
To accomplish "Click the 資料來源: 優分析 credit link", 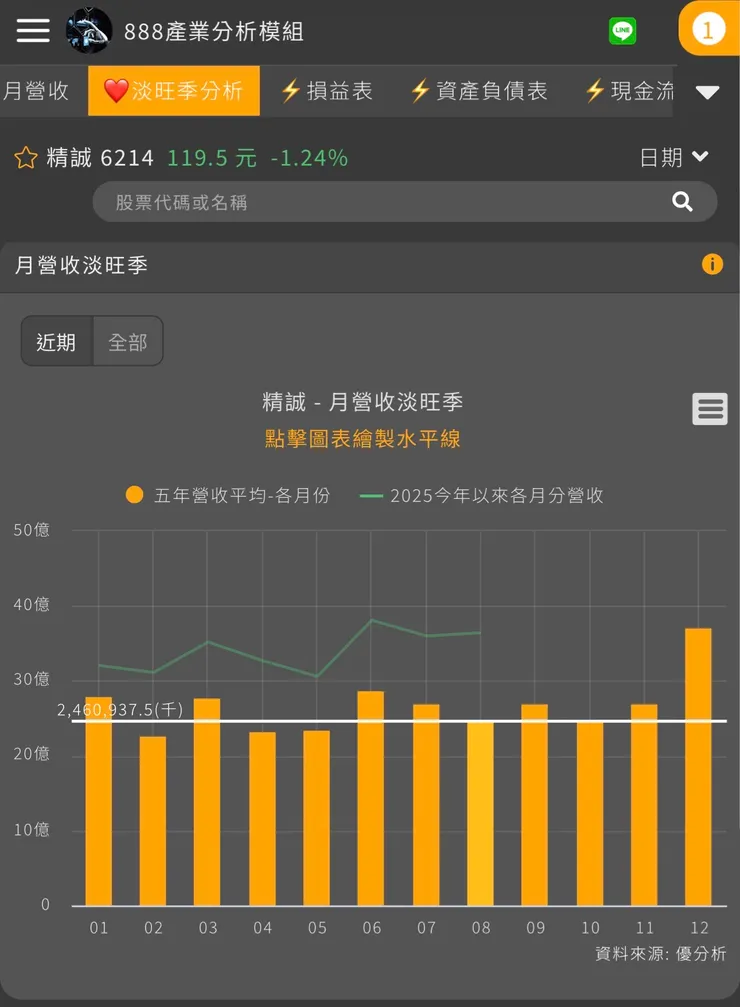I will 660,954.
